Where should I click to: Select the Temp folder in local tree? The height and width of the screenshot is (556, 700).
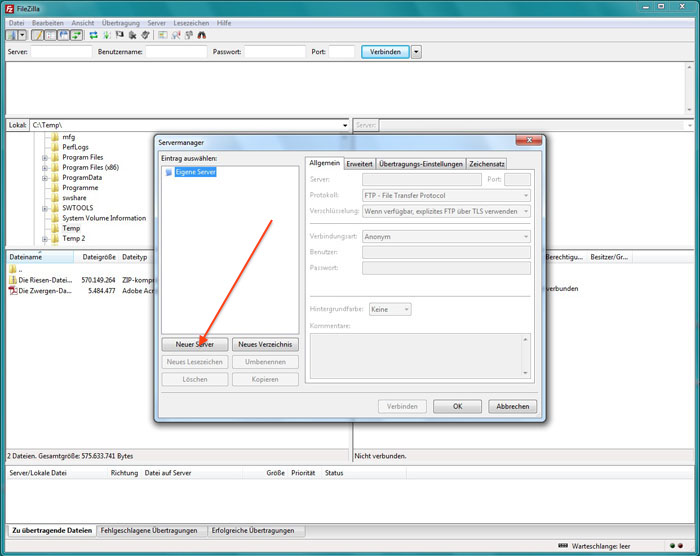point(71,228)
